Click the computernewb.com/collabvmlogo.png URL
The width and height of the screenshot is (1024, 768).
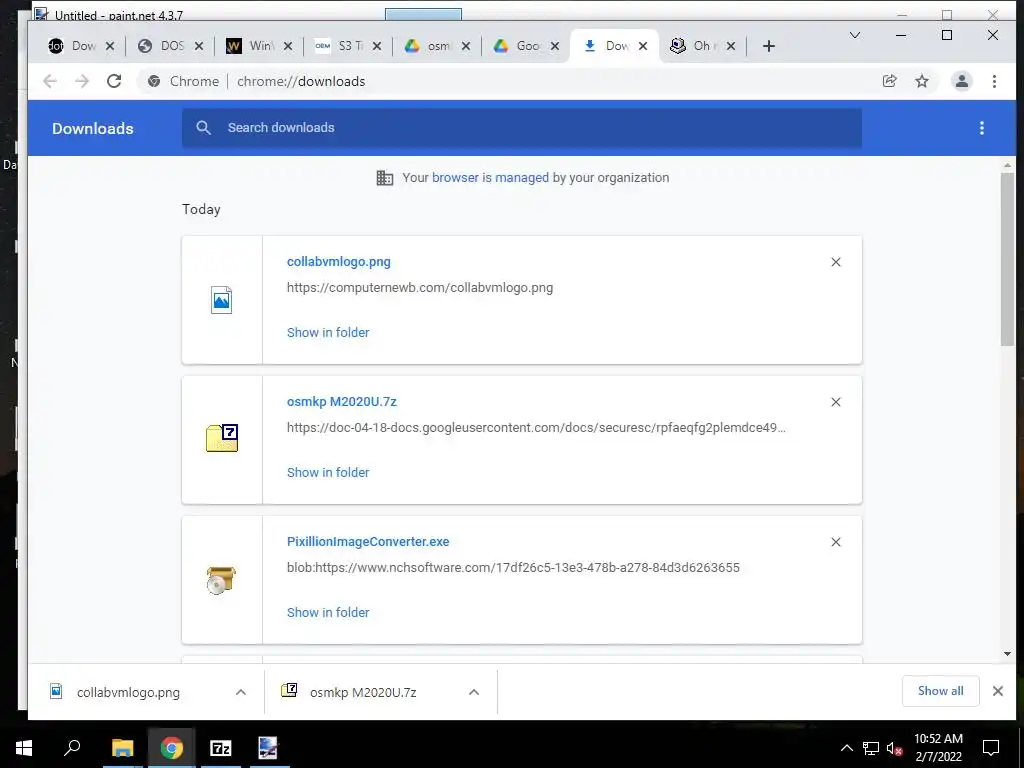click(419, 288)
